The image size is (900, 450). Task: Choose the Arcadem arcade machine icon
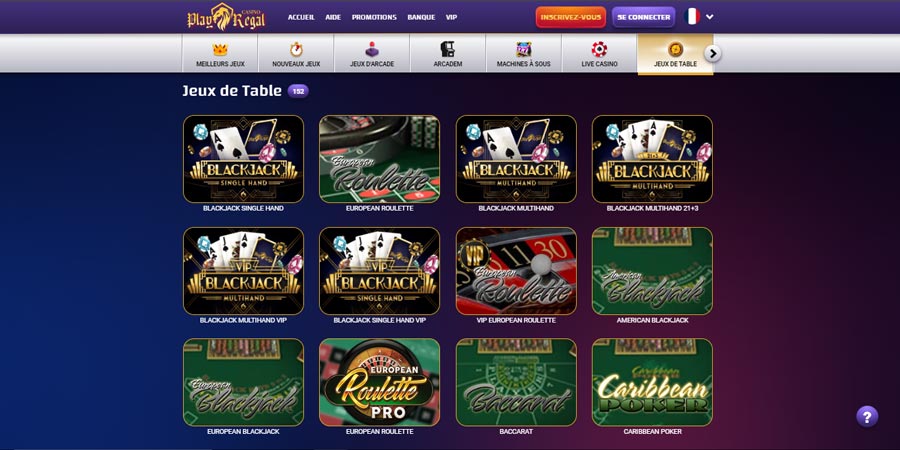pos(448,49)
